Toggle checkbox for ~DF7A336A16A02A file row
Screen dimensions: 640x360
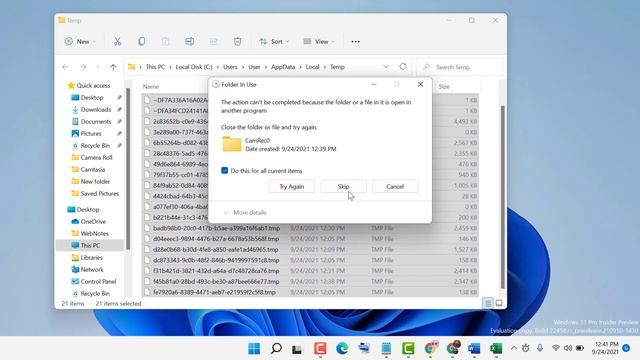[x=147, y=100]
